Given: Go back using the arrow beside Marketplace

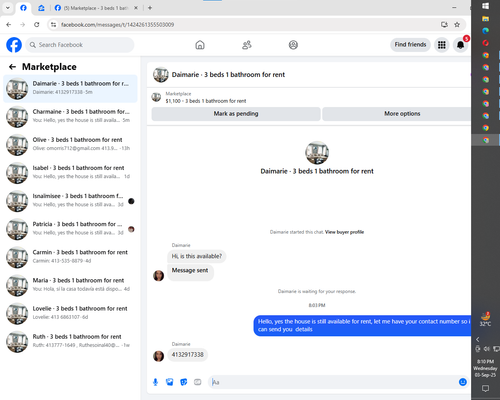Looking at the screenshot, I should 12,67.
